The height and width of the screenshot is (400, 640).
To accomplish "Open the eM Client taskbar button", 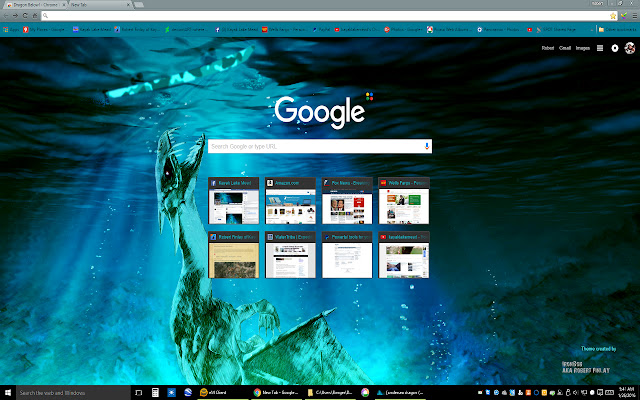I will [x=223, y=393].
